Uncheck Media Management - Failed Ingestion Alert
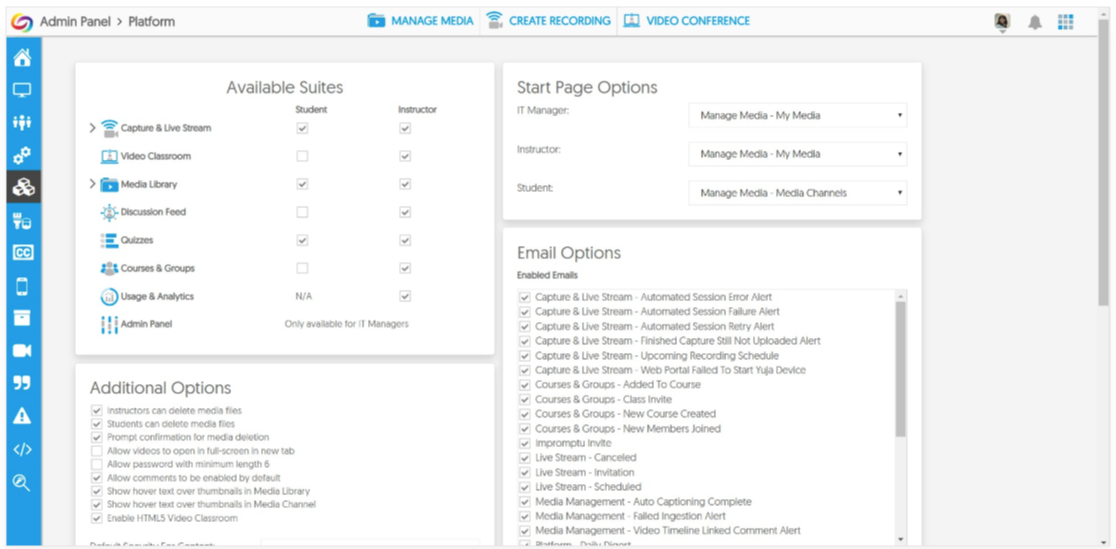1116x549 pixels. click(x=525, y=516)
